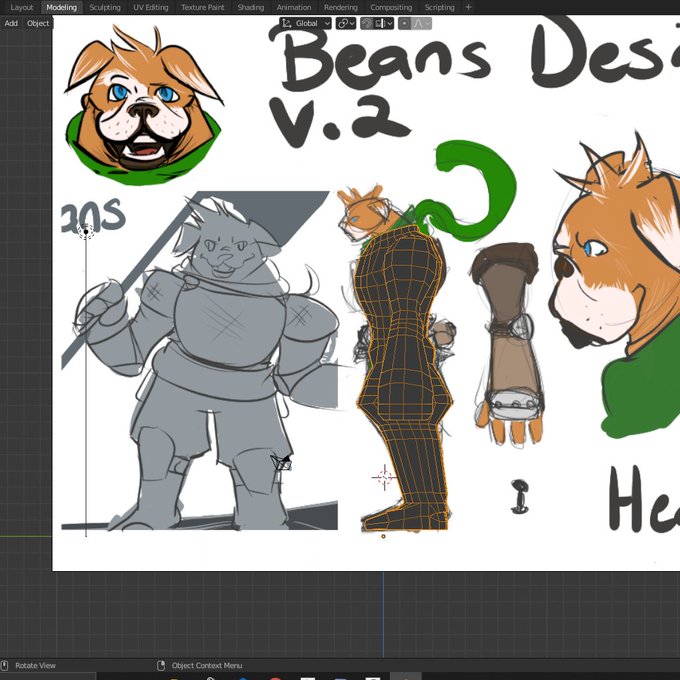Click the Object Context Menu status bar hint
The width and height of the screenshot is (680, 680).
[x=207, y=665]
